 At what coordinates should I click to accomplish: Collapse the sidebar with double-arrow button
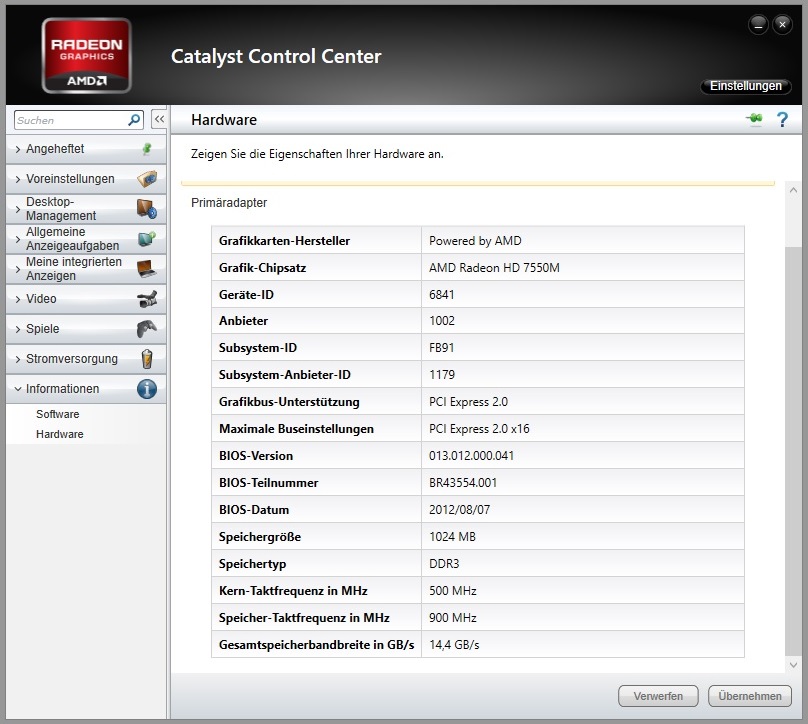pyautogui.click(x=159, y=120)
